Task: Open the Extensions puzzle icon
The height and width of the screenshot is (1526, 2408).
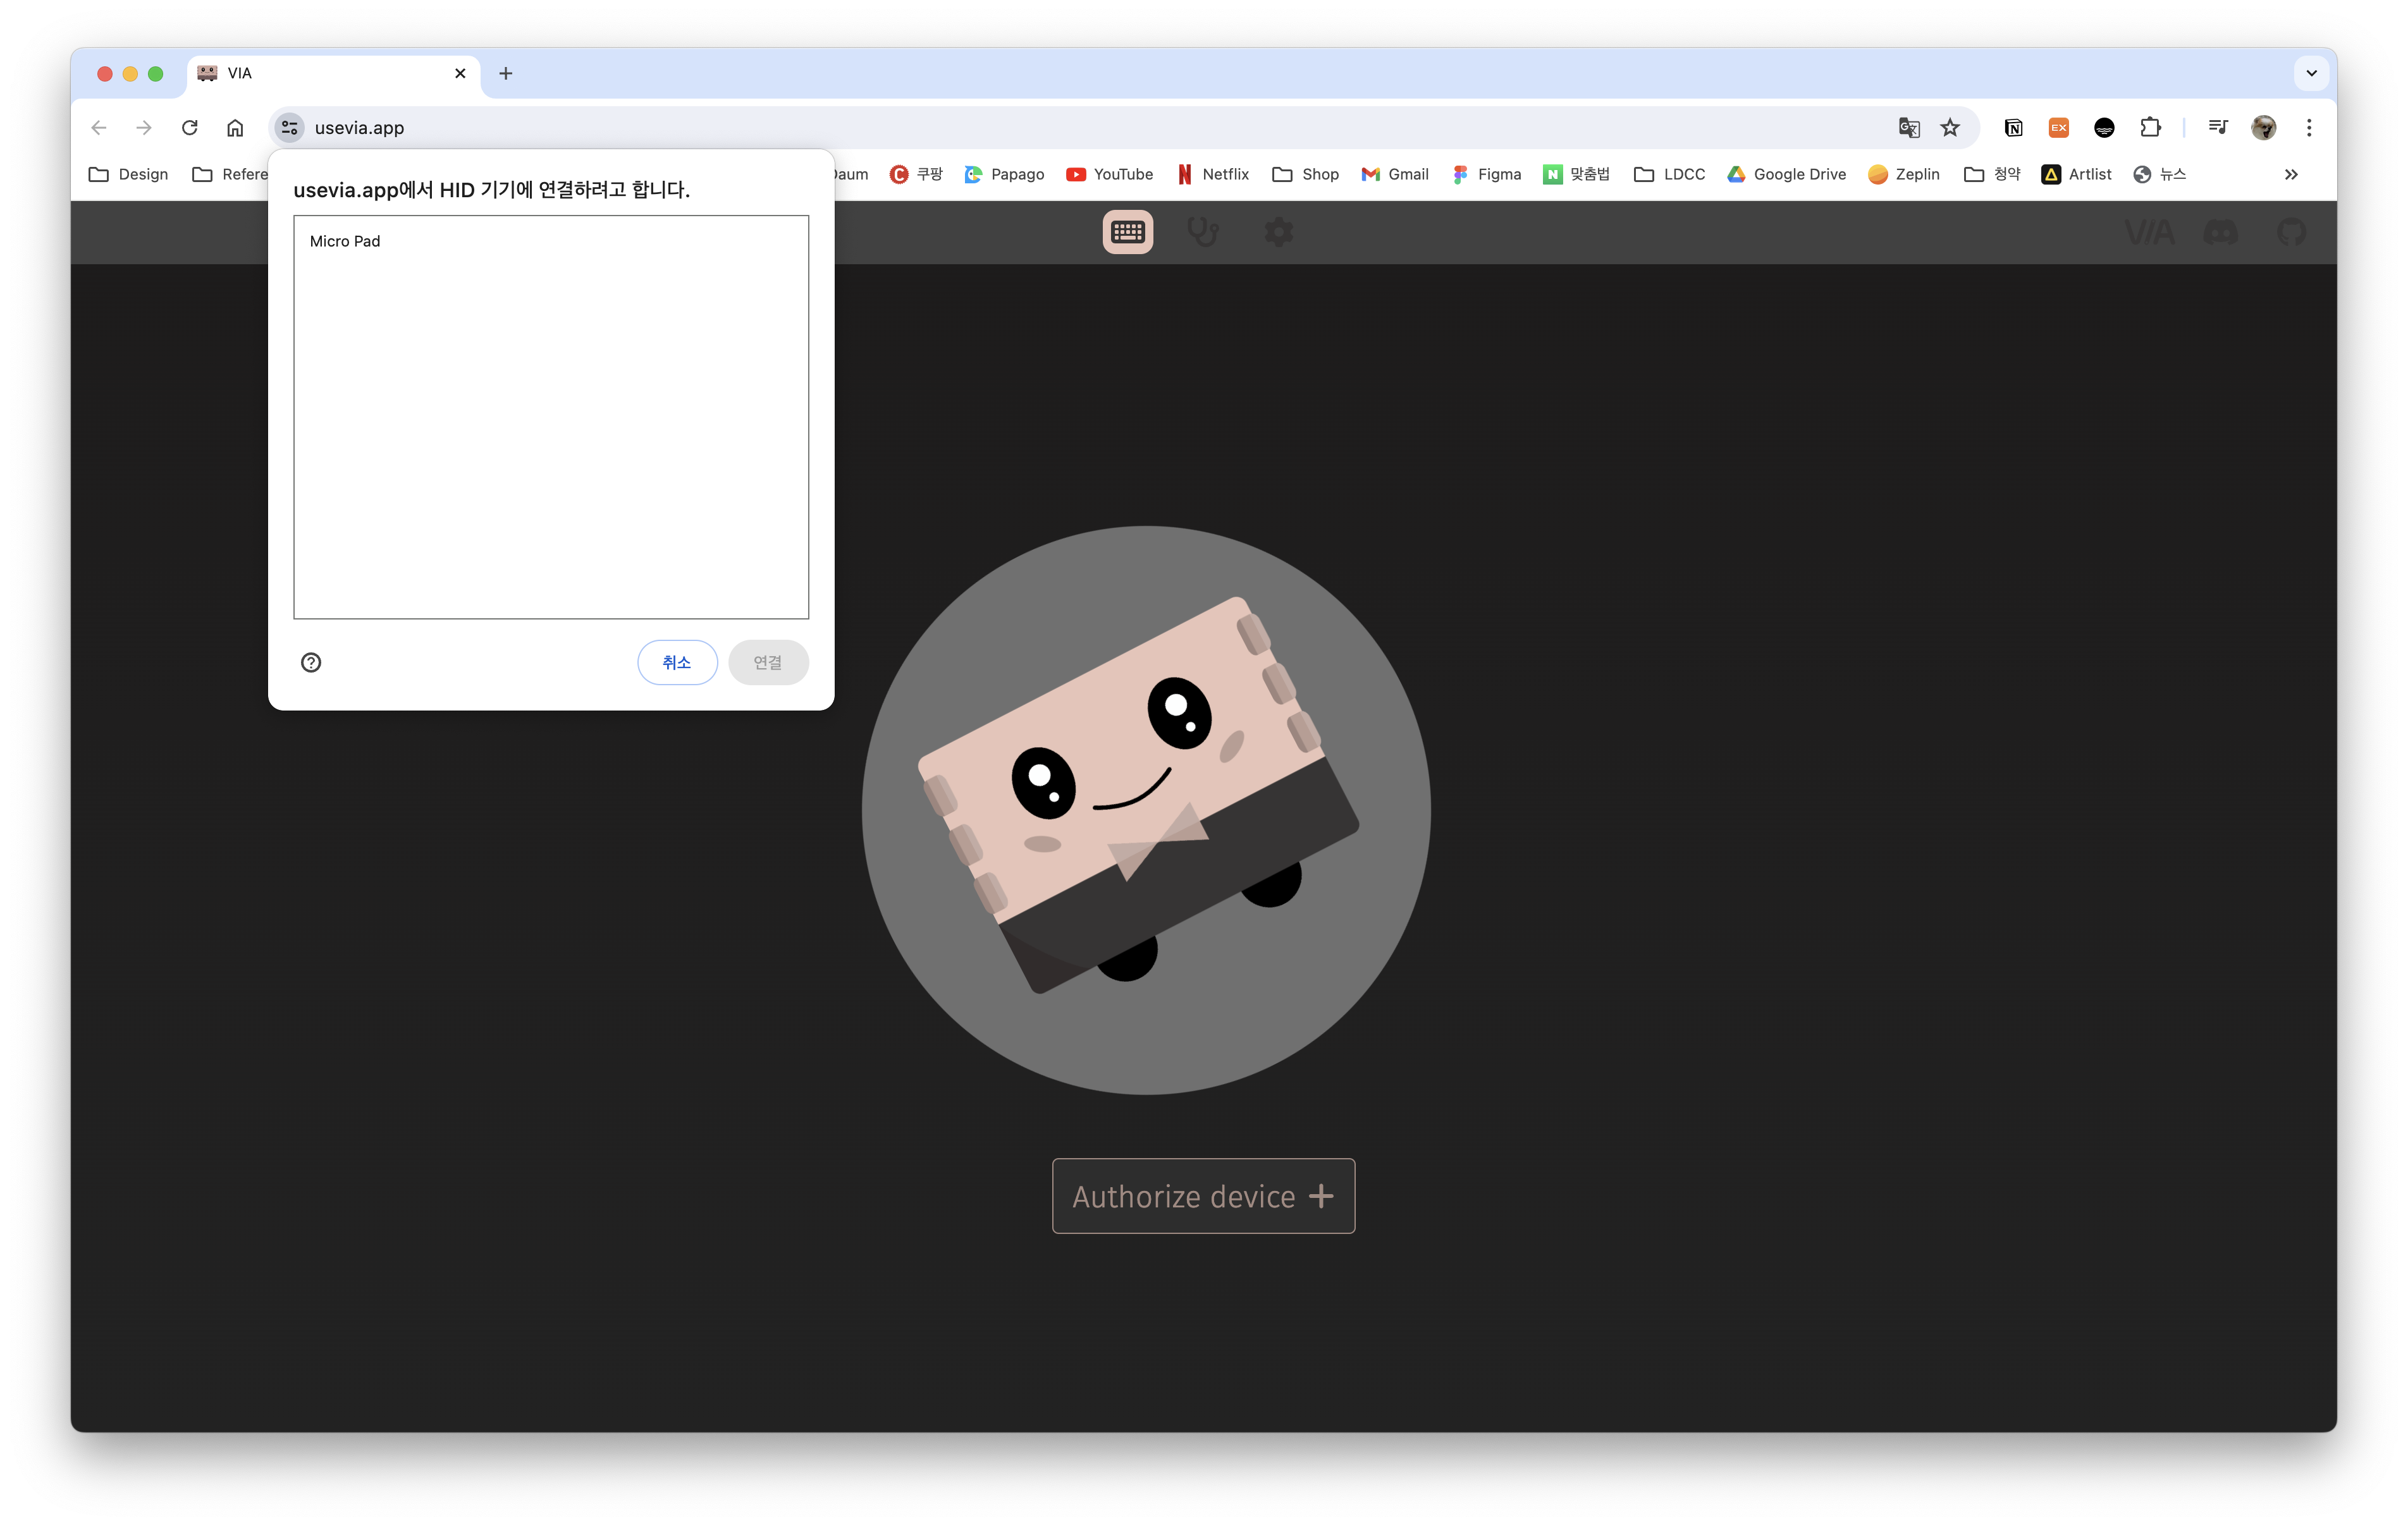Action: tap(2150, 127)
